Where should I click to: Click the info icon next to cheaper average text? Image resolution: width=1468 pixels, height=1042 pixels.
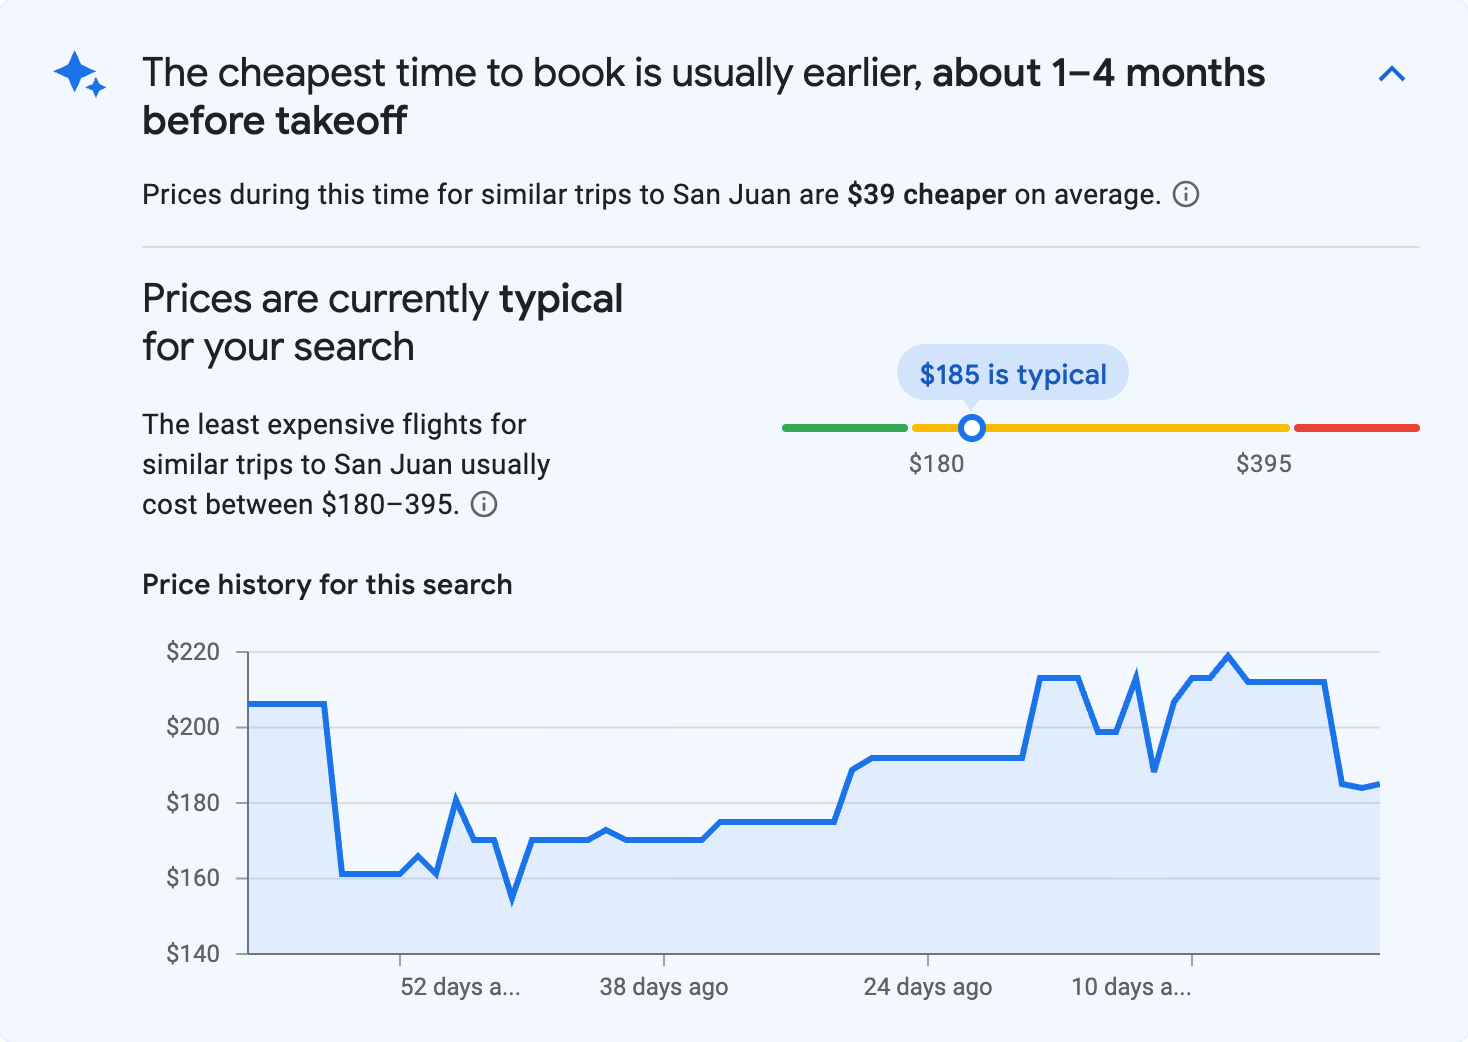pos(1185,194)
